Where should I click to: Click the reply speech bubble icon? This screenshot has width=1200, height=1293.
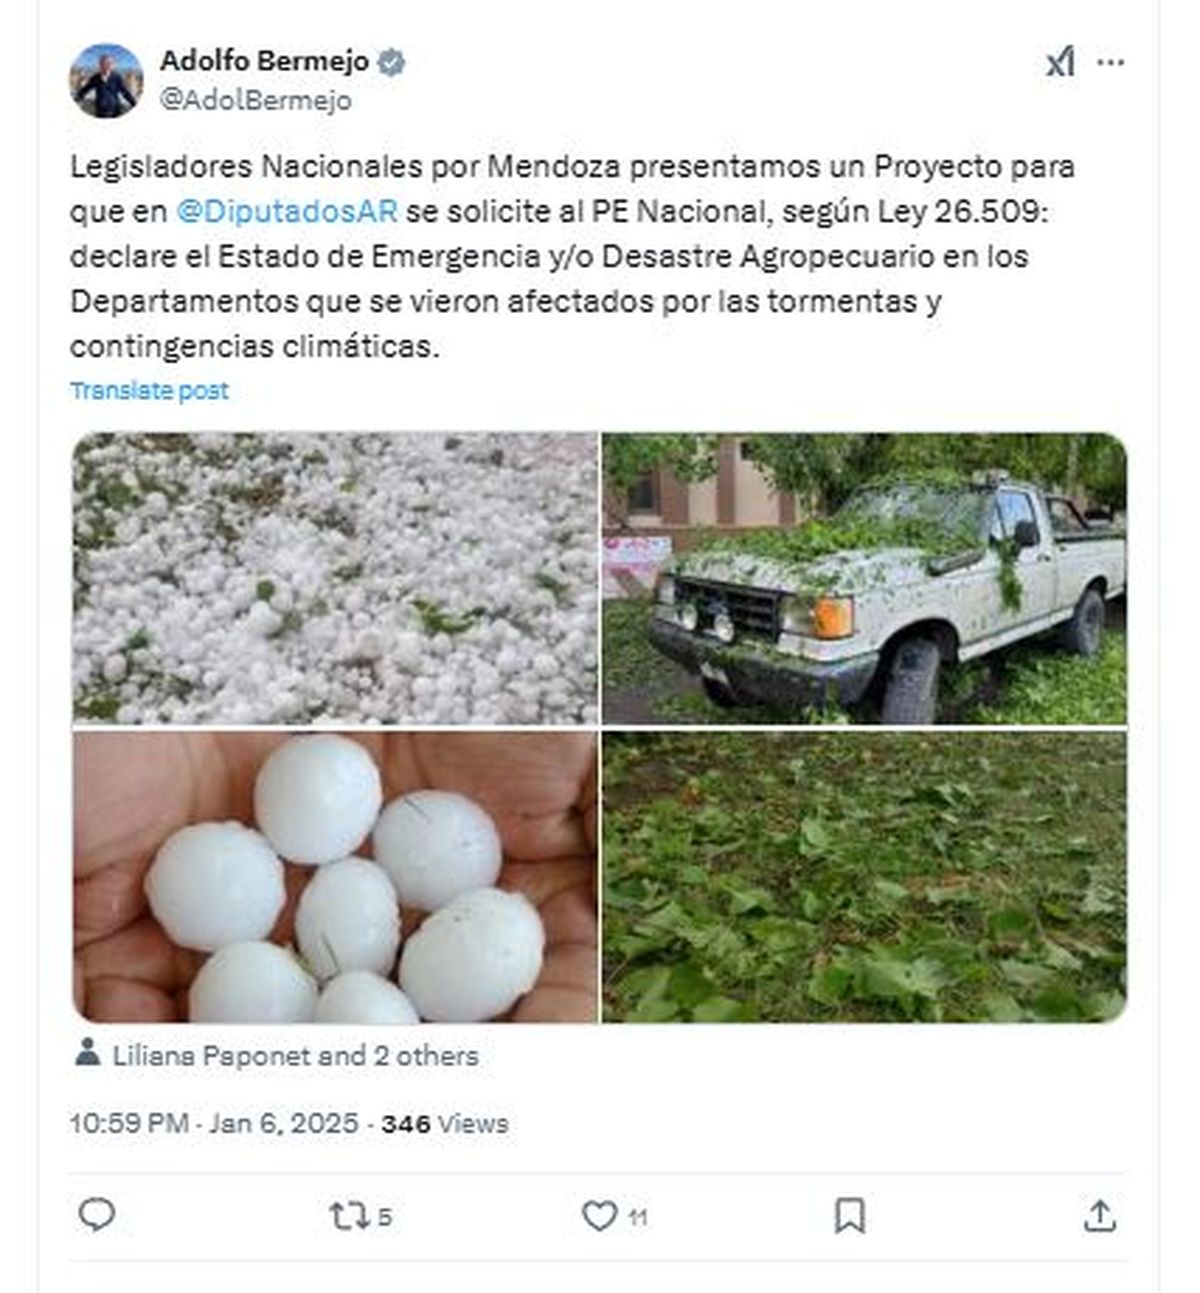point(97,1215)
